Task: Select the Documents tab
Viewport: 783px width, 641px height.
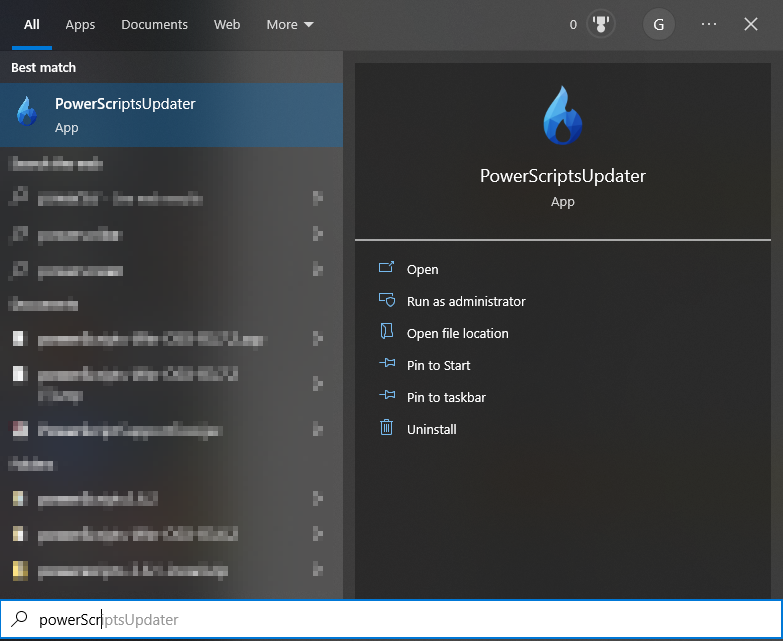Action: (x=154, y=24)
